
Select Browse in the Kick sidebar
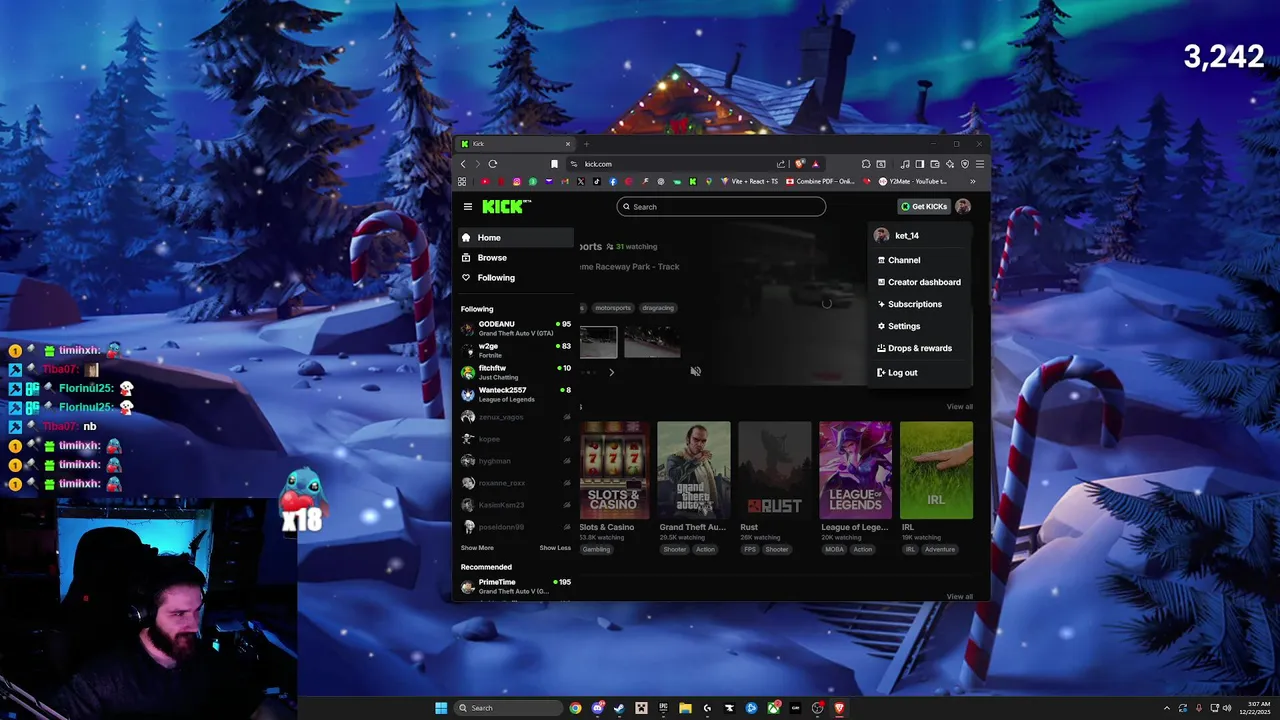click(x=515, y=257)
